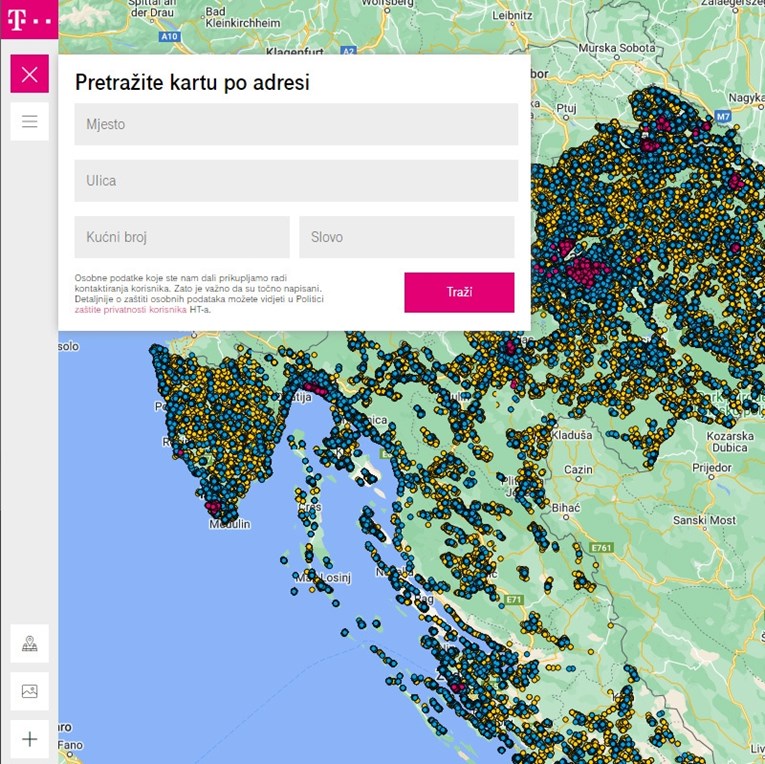Focus the Mjesto input field
The height and width of the screenshot is (764, 765).
coord(296,124)
